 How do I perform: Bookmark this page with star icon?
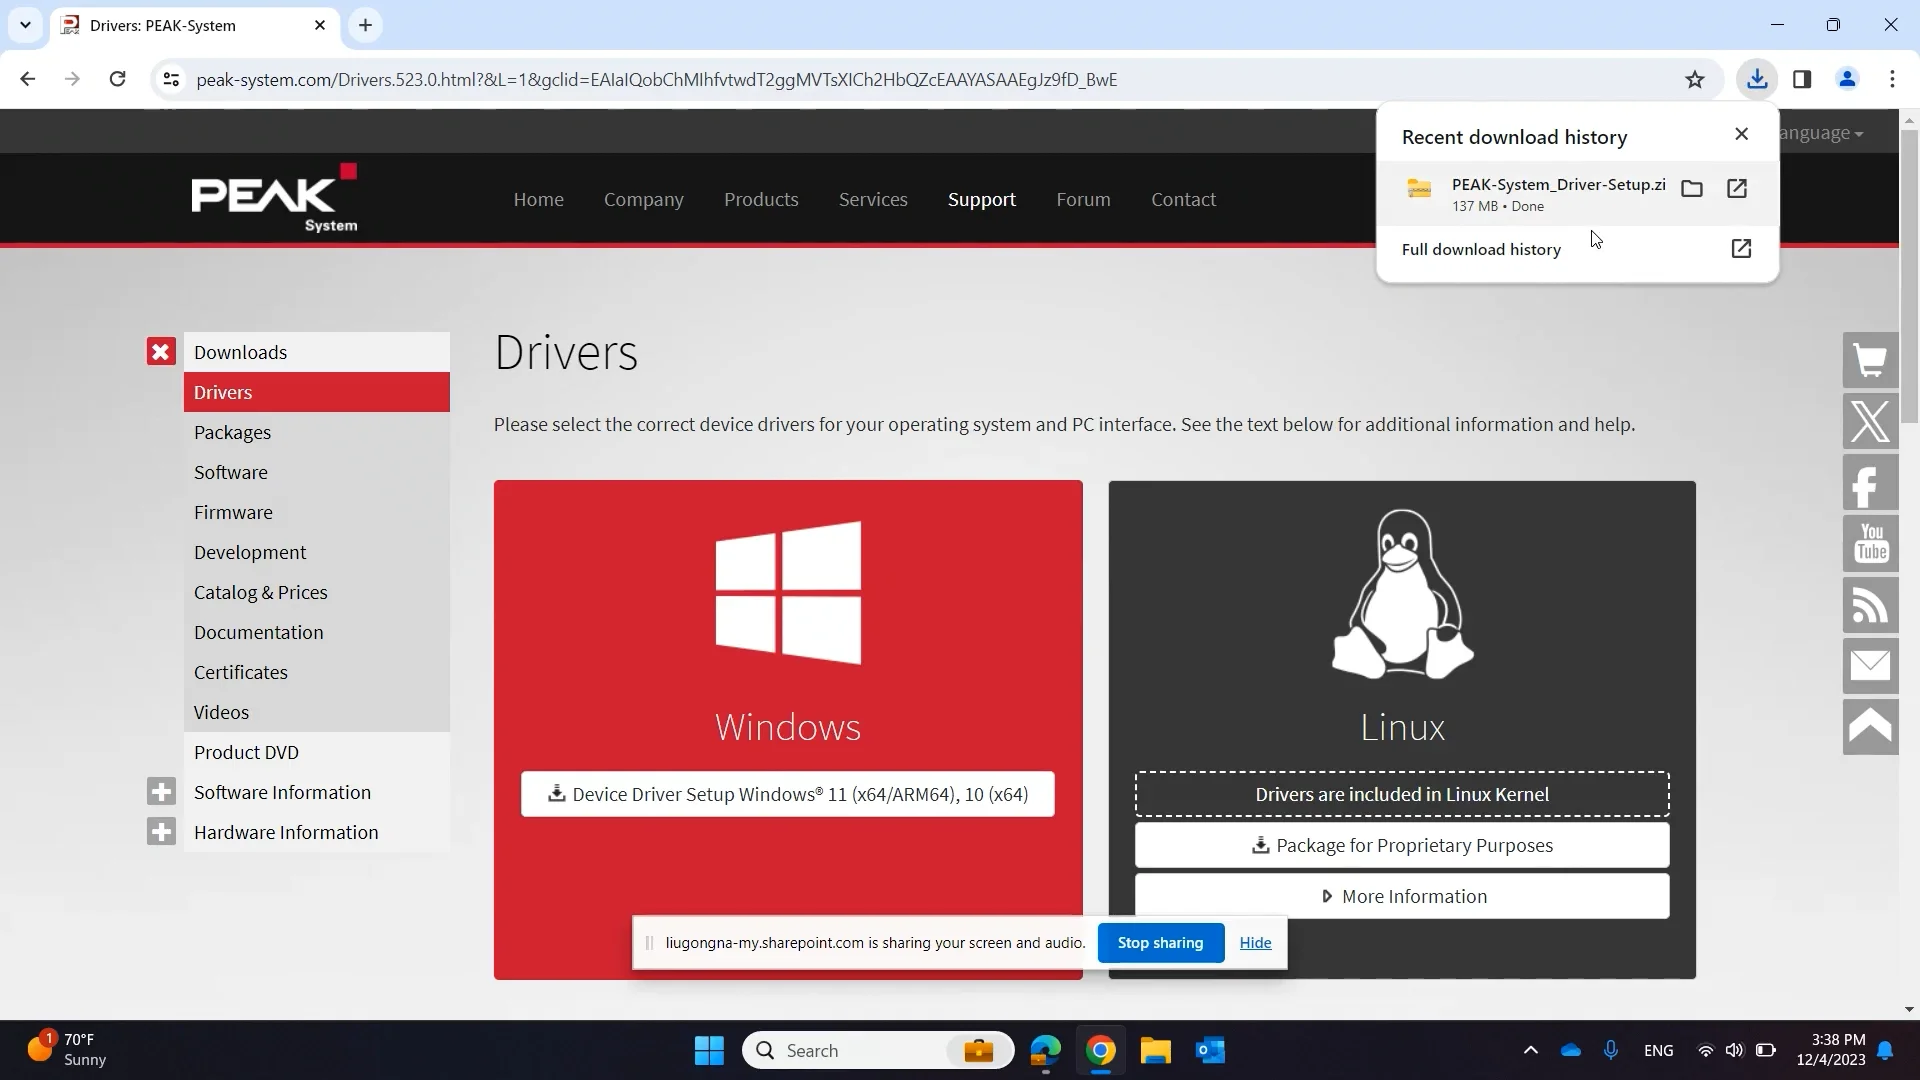click(1694, 80)
